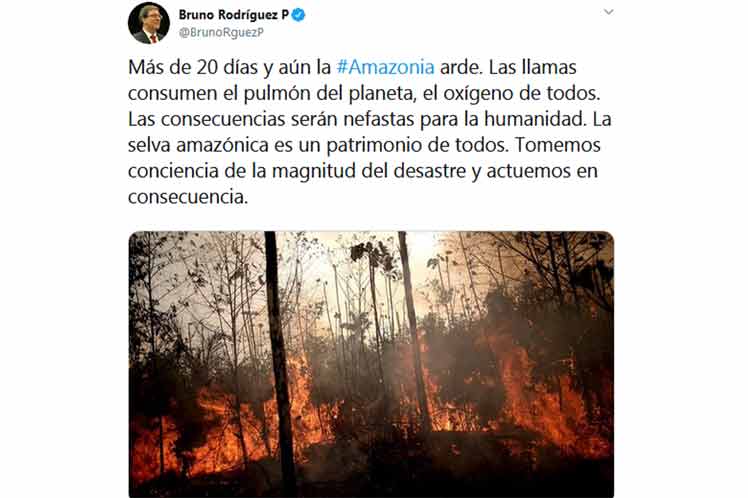748x498 pixels.
Task: Click the blue verified badge
Action: coord(299,15)
